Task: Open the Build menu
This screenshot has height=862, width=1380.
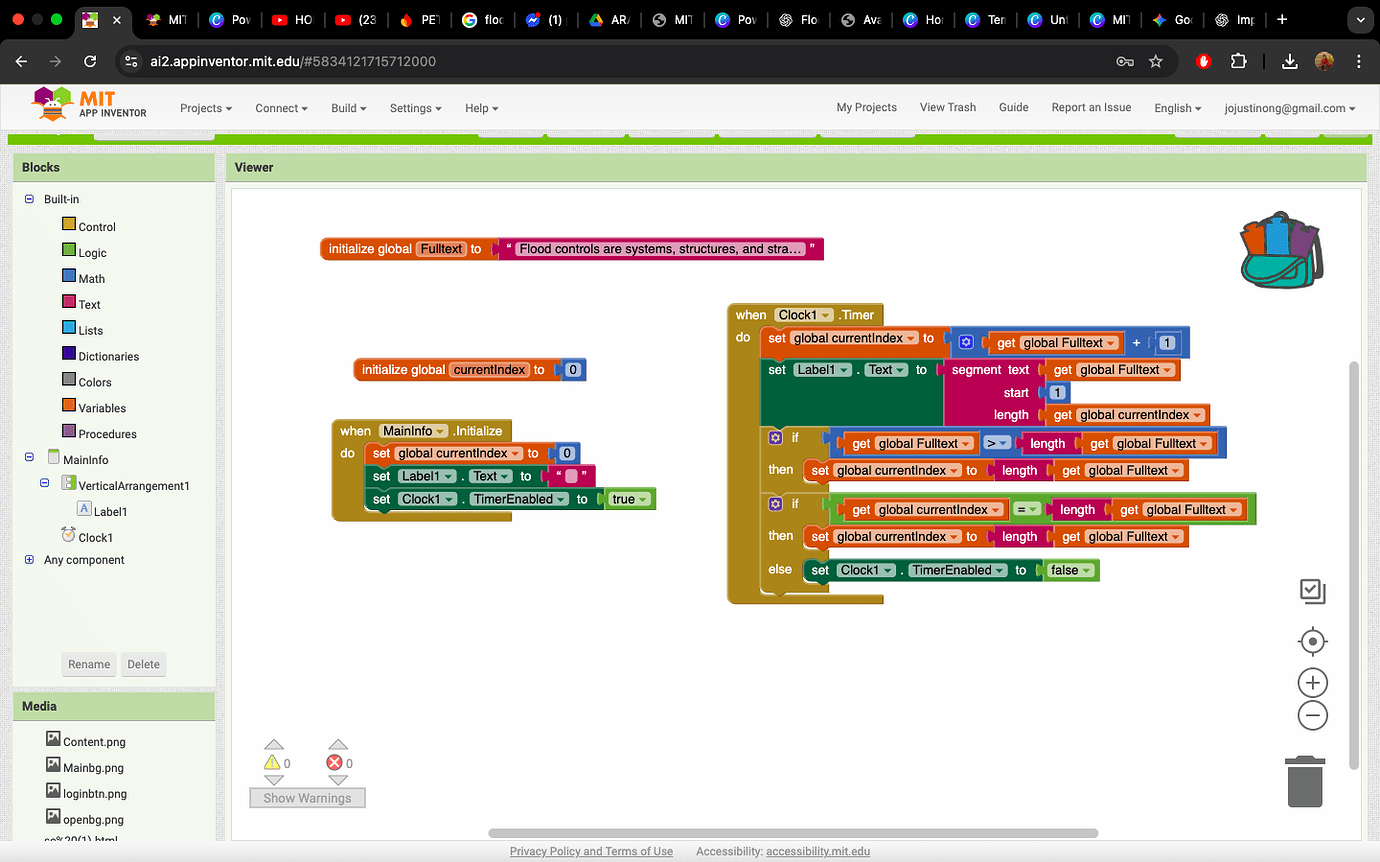Action: tap(347, 108)
